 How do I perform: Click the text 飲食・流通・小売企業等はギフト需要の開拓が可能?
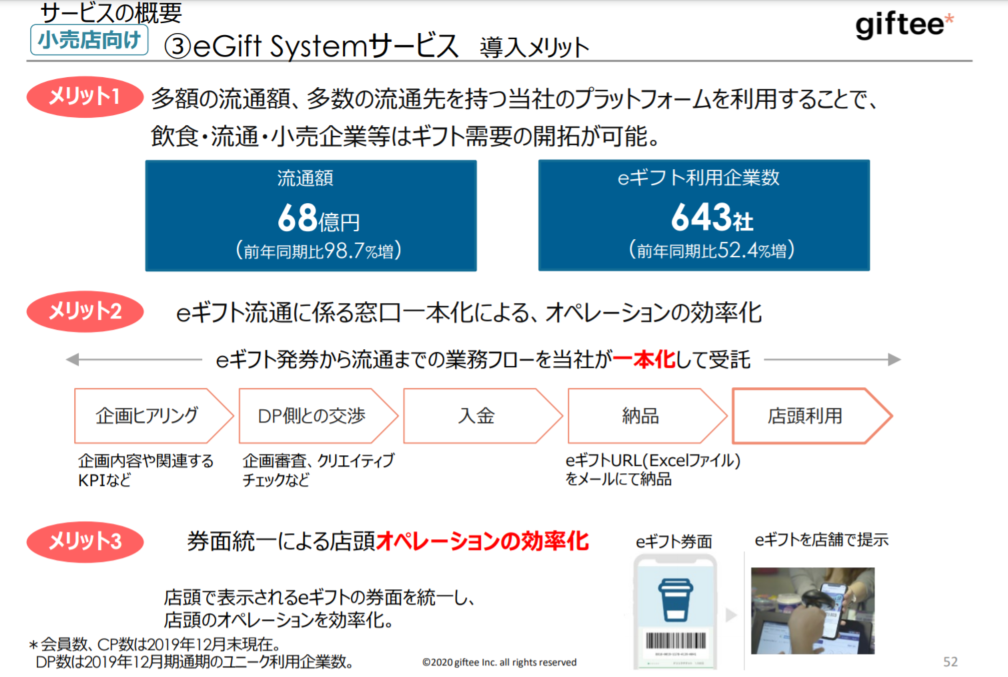406,136
